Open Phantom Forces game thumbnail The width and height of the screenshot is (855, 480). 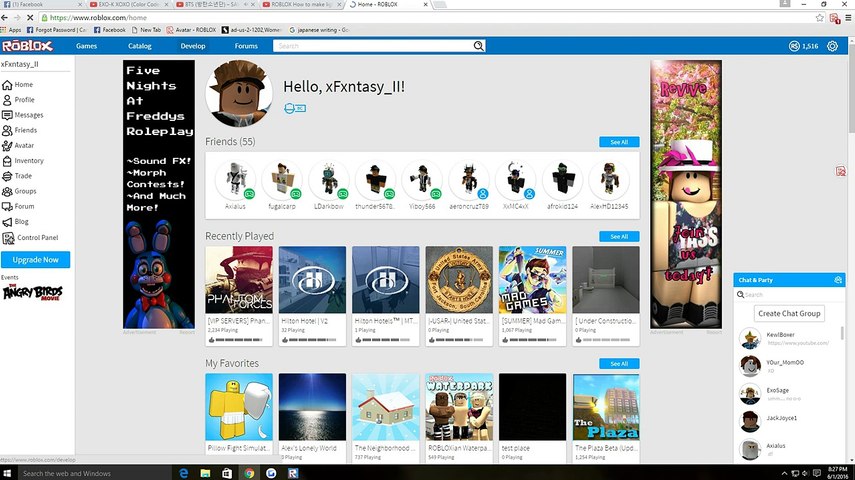(239, 279)
